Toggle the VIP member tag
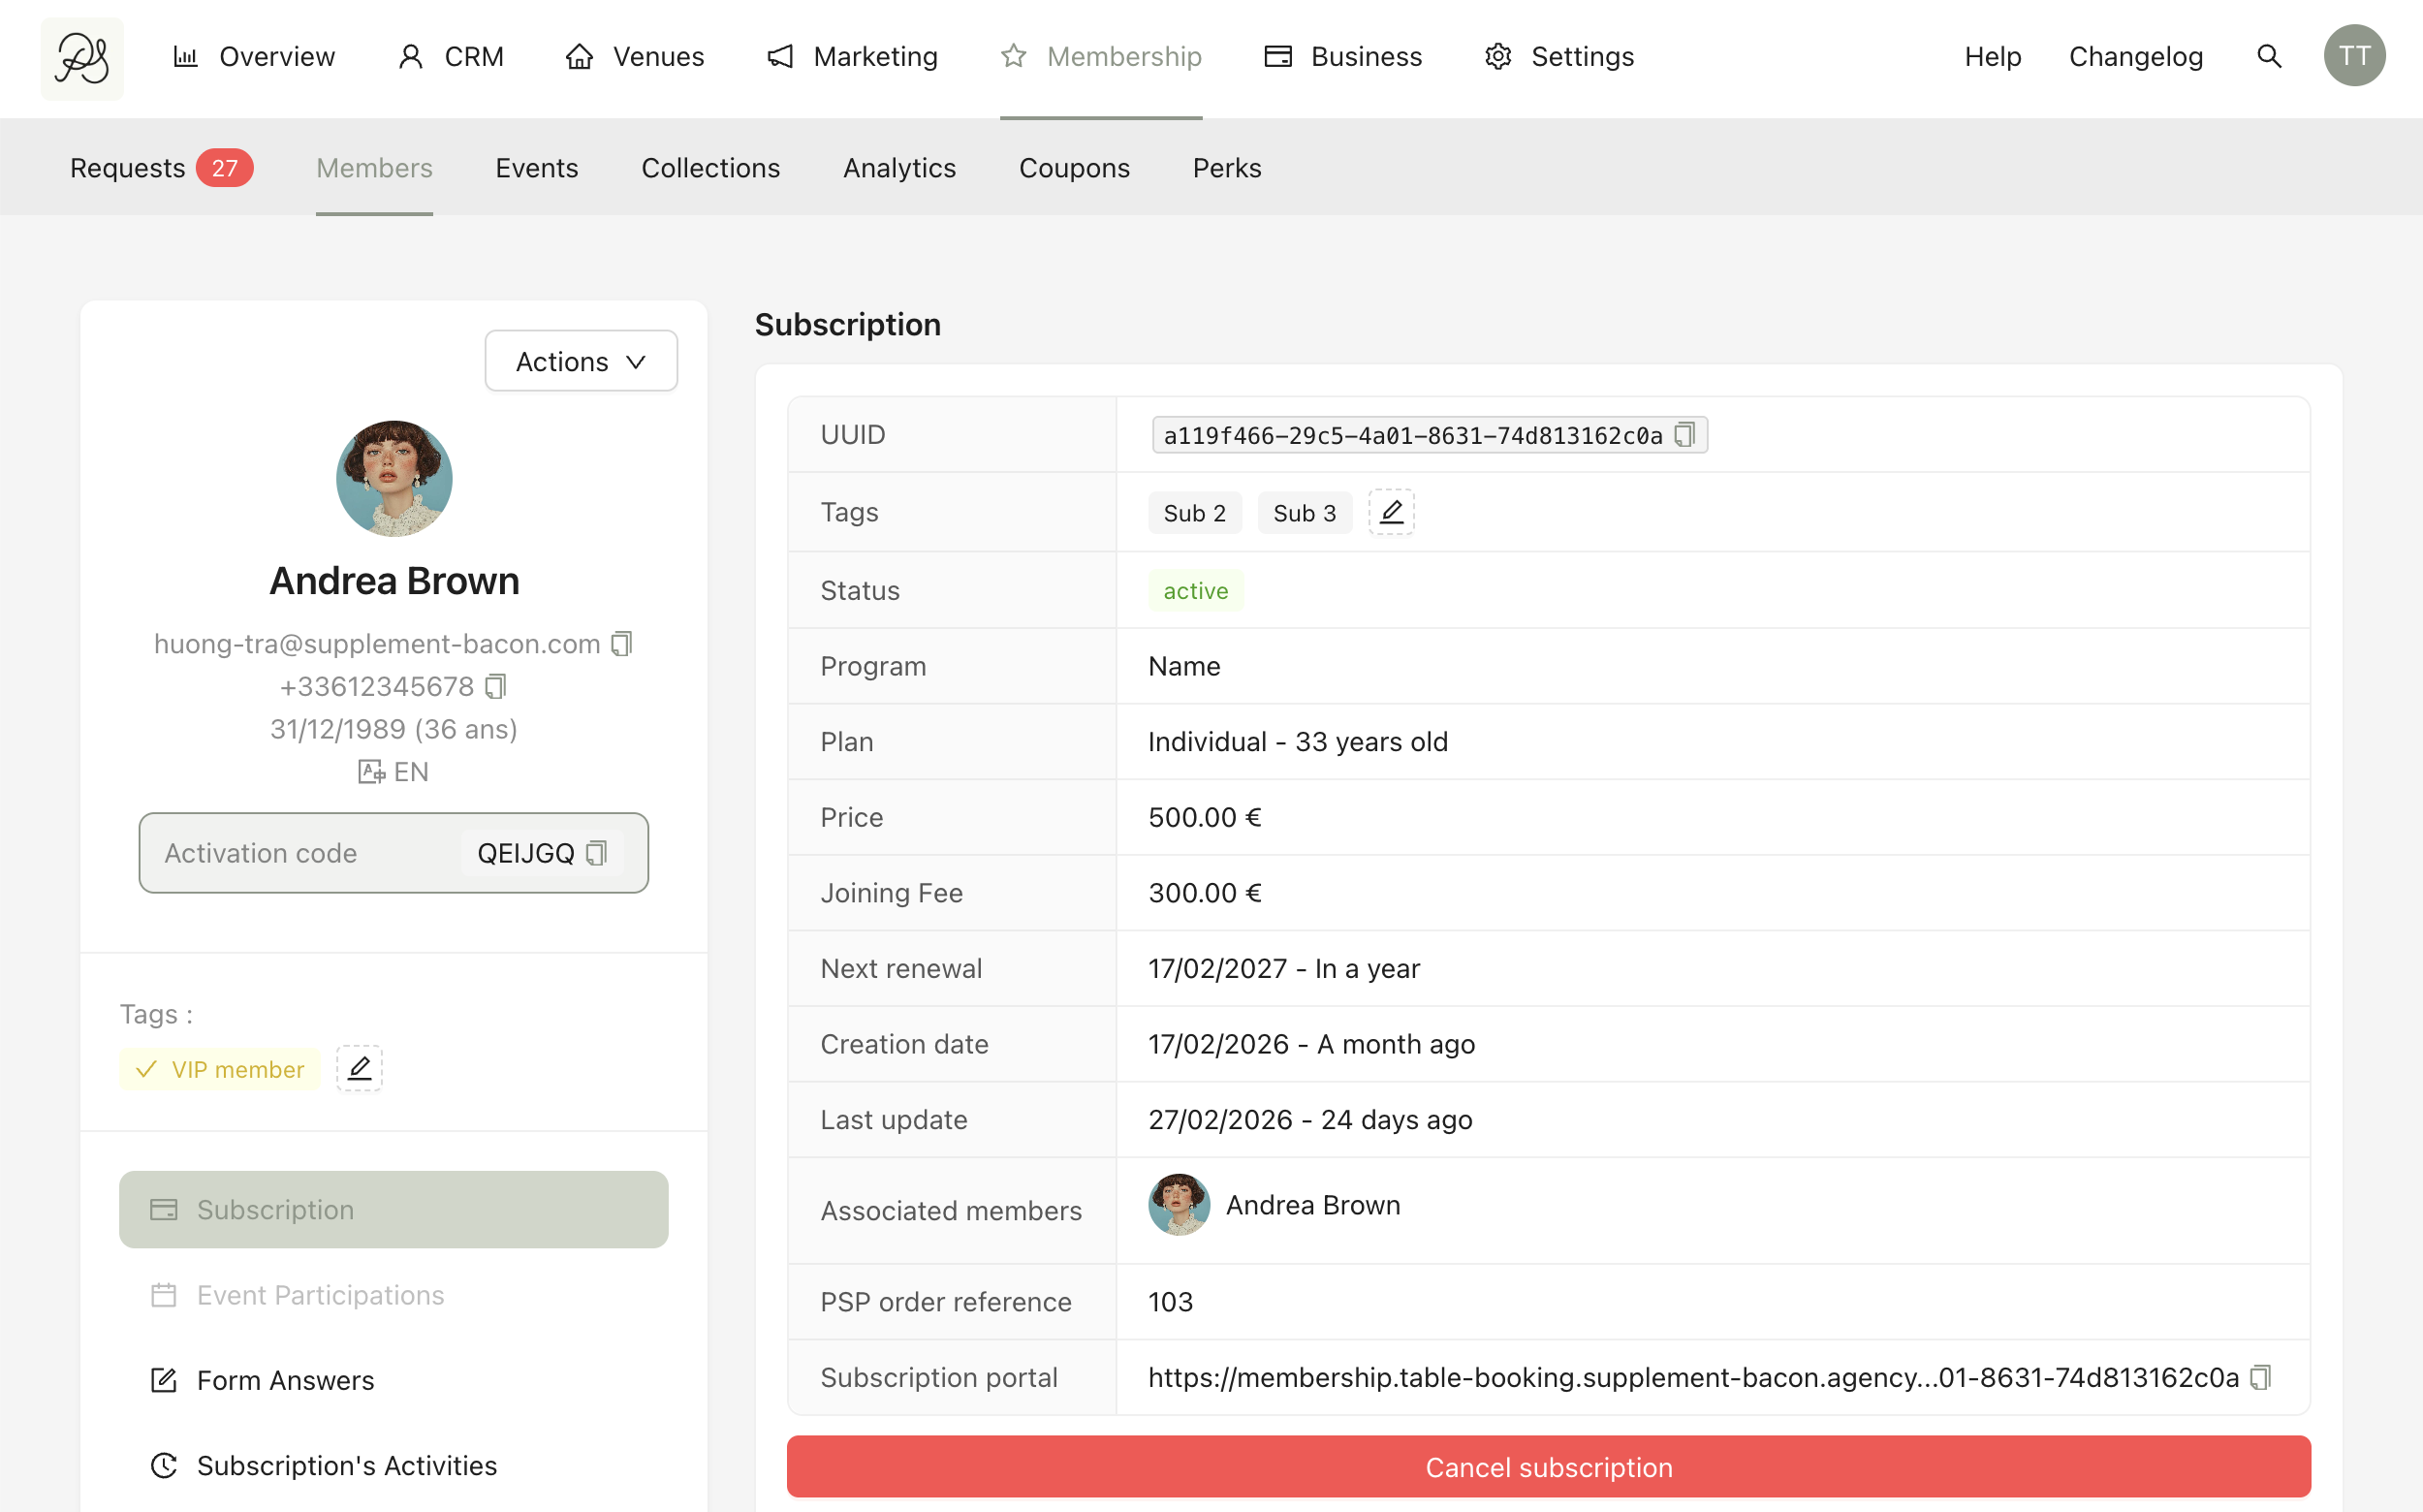This screenshot has width=2423, height=1512. (x=220, y=1069)
